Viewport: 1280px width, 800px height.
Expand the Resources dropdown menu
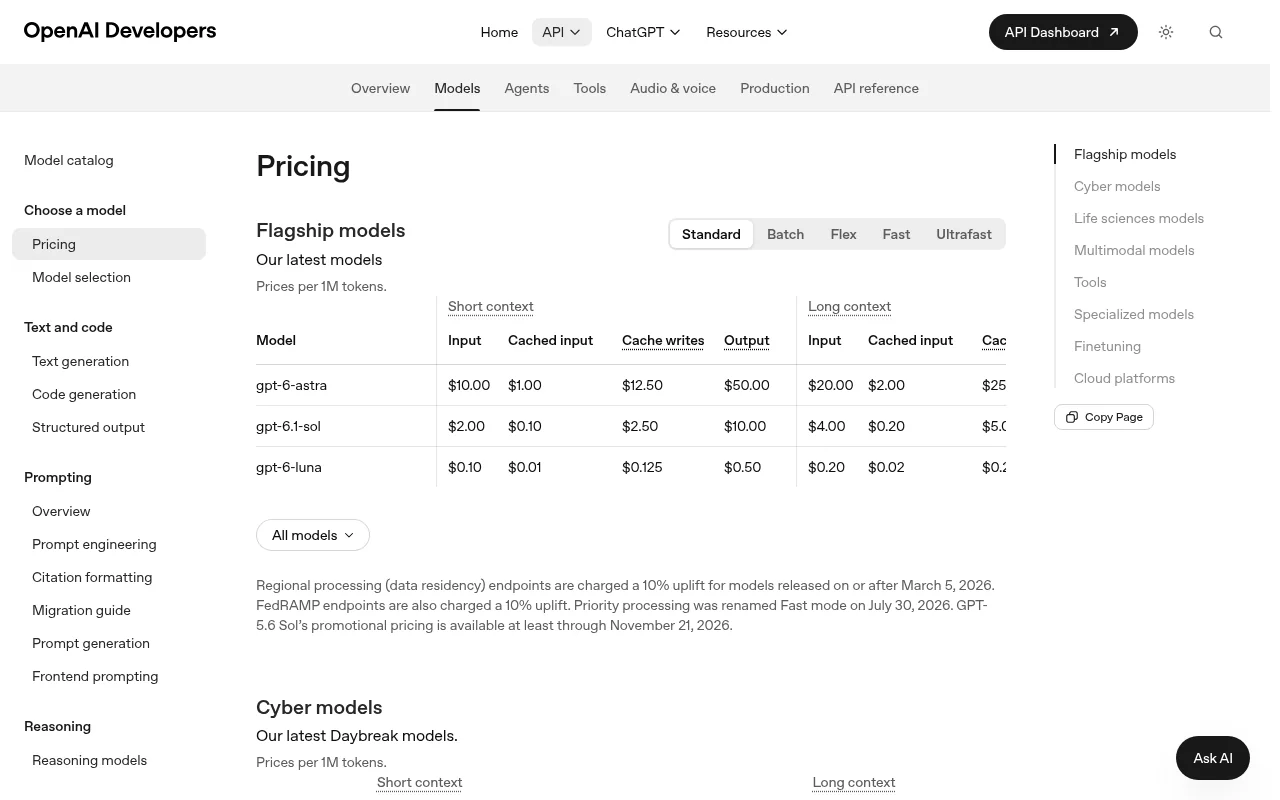pyautogui.click(x=747, y=32)
